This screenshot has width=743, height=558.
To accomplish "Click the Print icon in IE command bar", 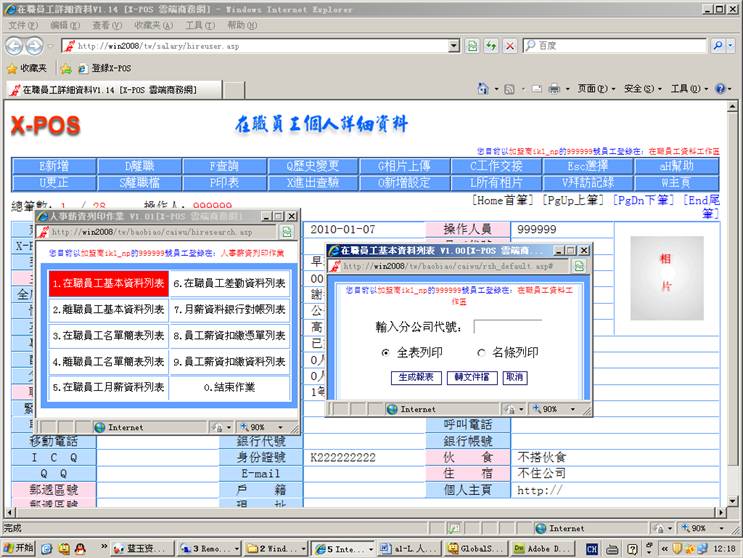I will click(x=553, y=89).
